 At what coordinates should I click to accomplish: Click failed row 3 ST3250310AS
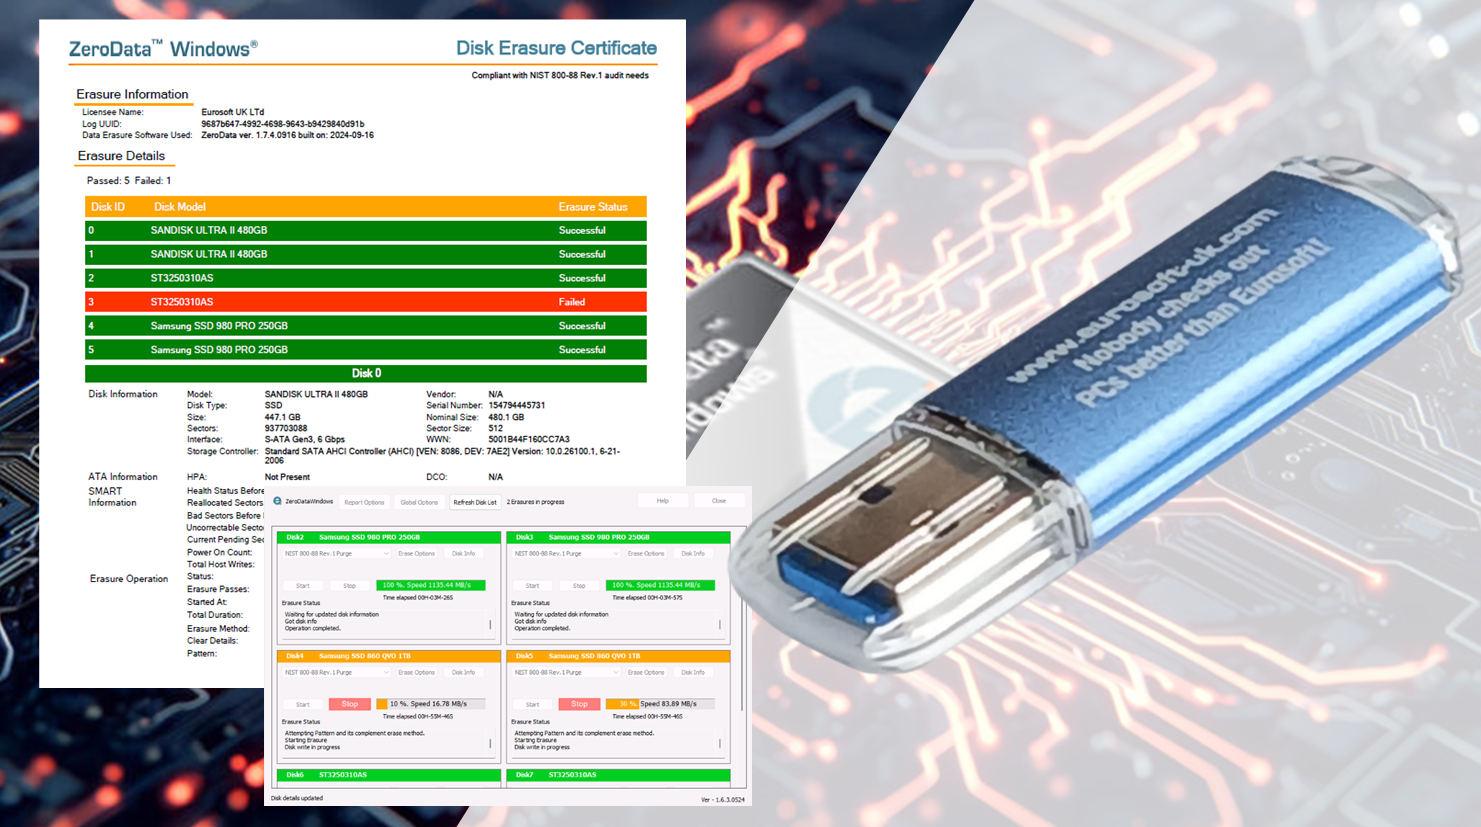click(366, 302)
